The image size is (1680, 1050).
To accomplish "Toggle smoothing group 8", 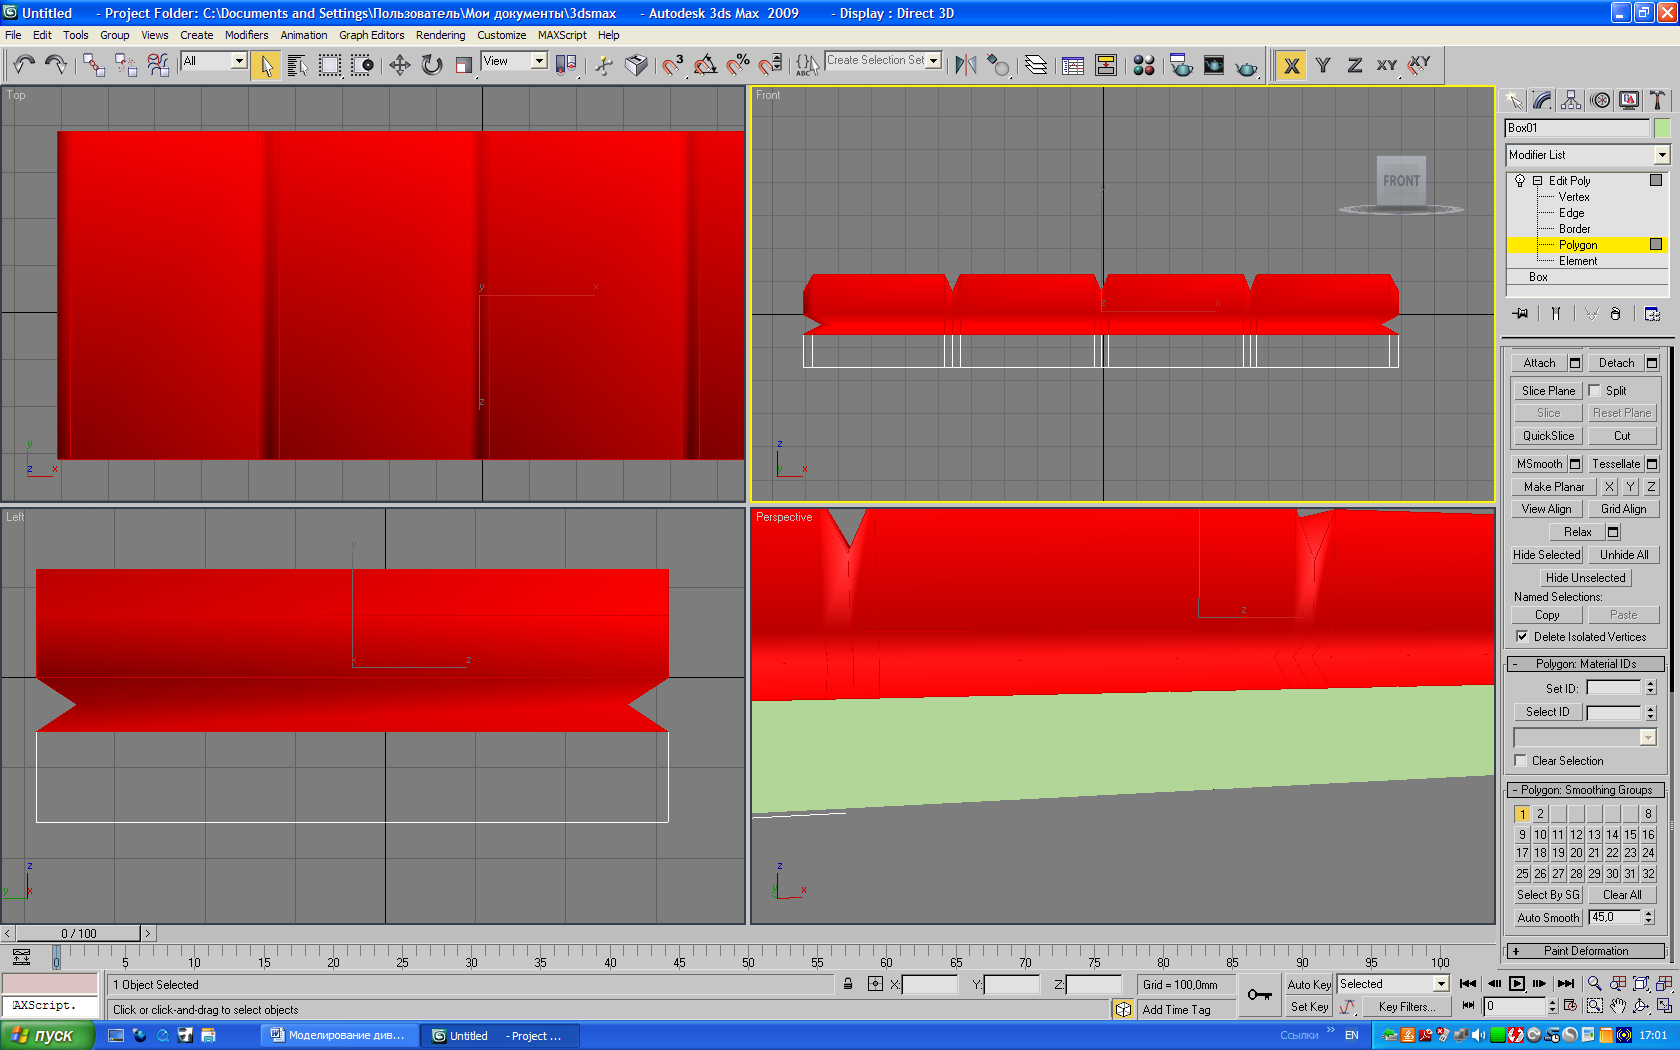I will point(1648,814).
